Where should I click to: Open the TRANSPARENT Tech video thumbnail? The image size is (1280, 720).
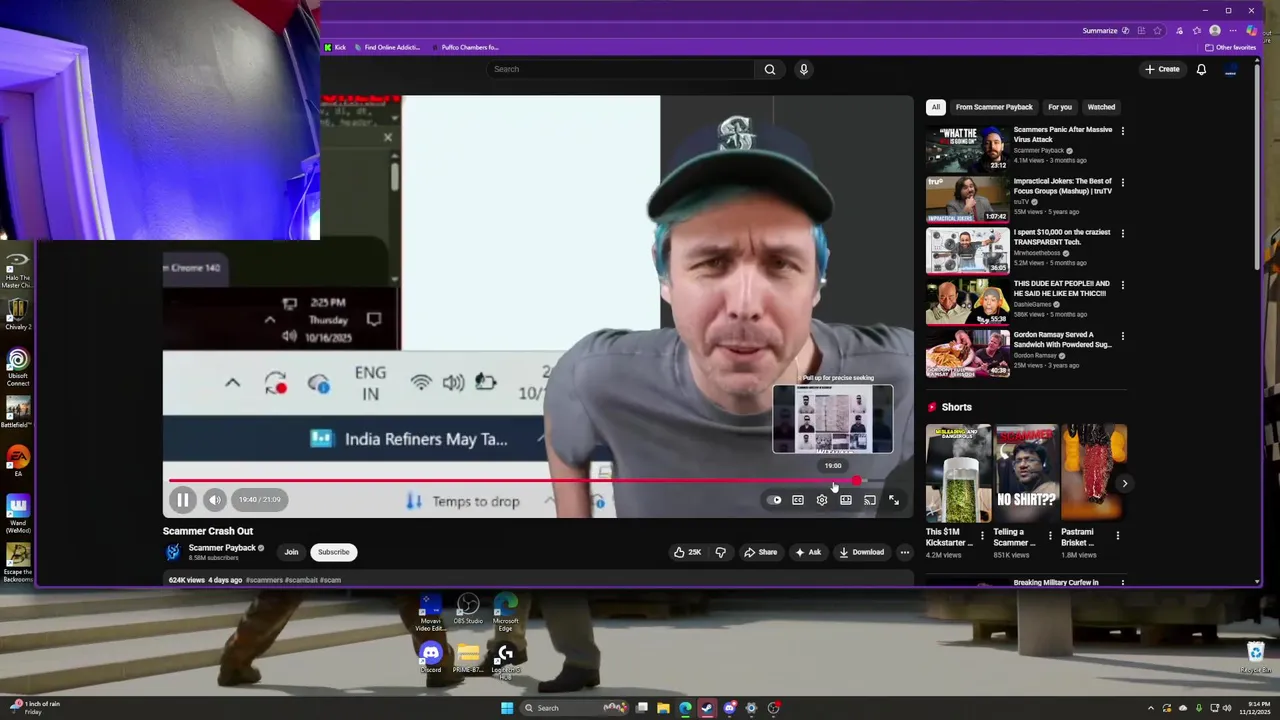pos(967,250)
